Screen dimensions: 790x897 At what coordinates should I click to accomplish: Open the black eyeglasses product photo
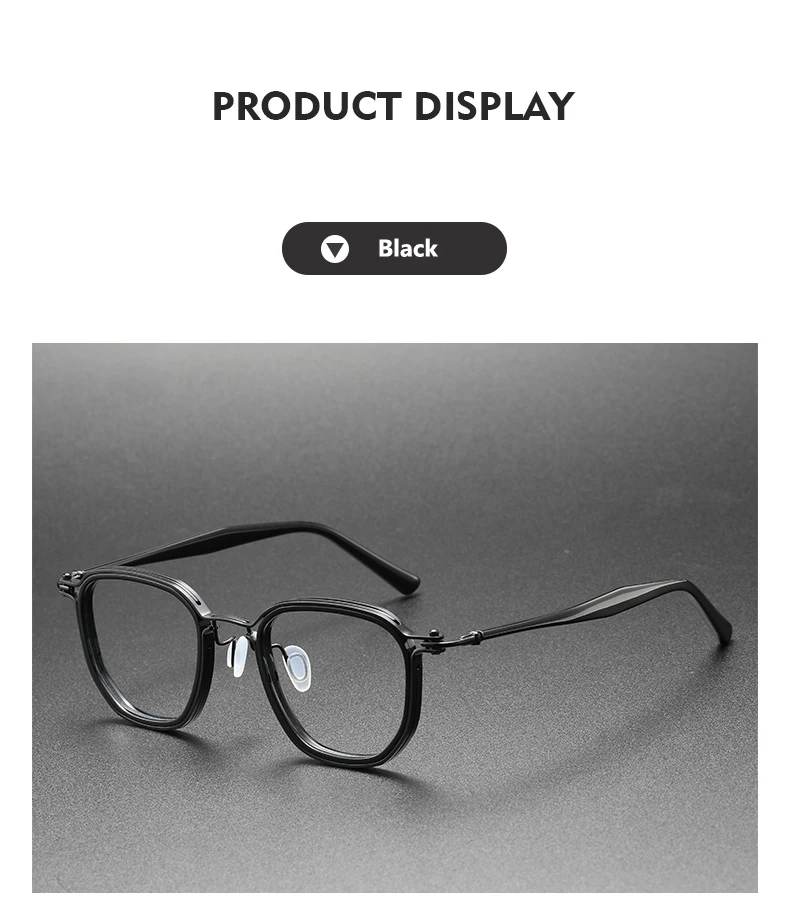pyautogui.click(x=395, y=618)
